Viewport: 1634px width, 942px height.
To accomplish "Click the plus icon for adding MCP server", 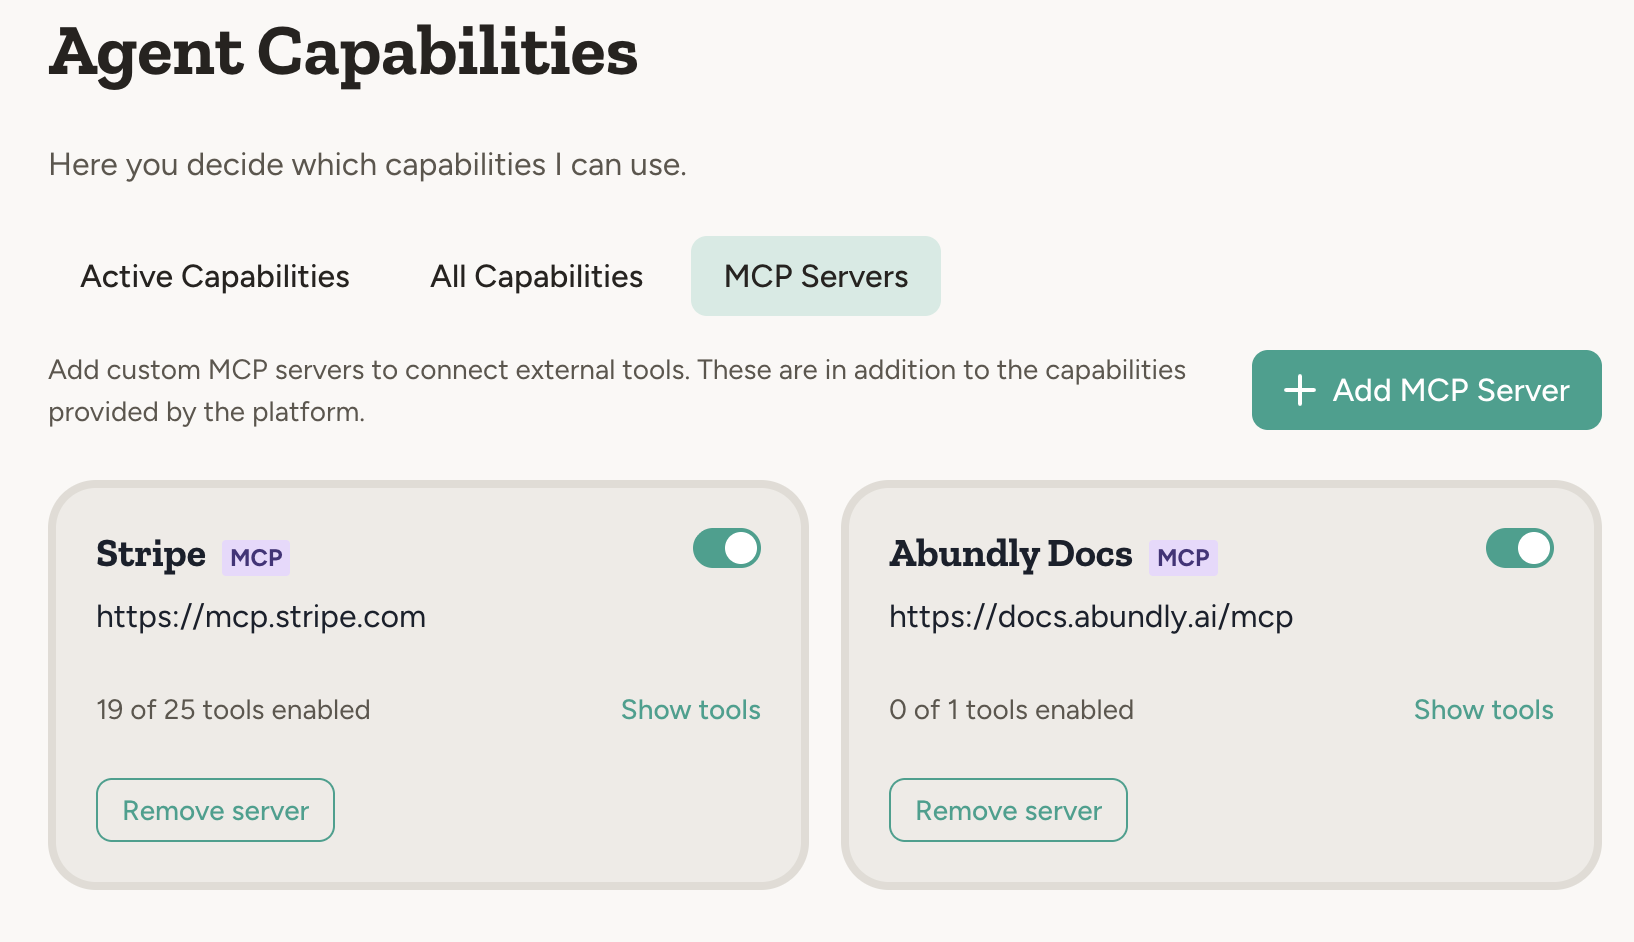I will tap(1299, 390).
